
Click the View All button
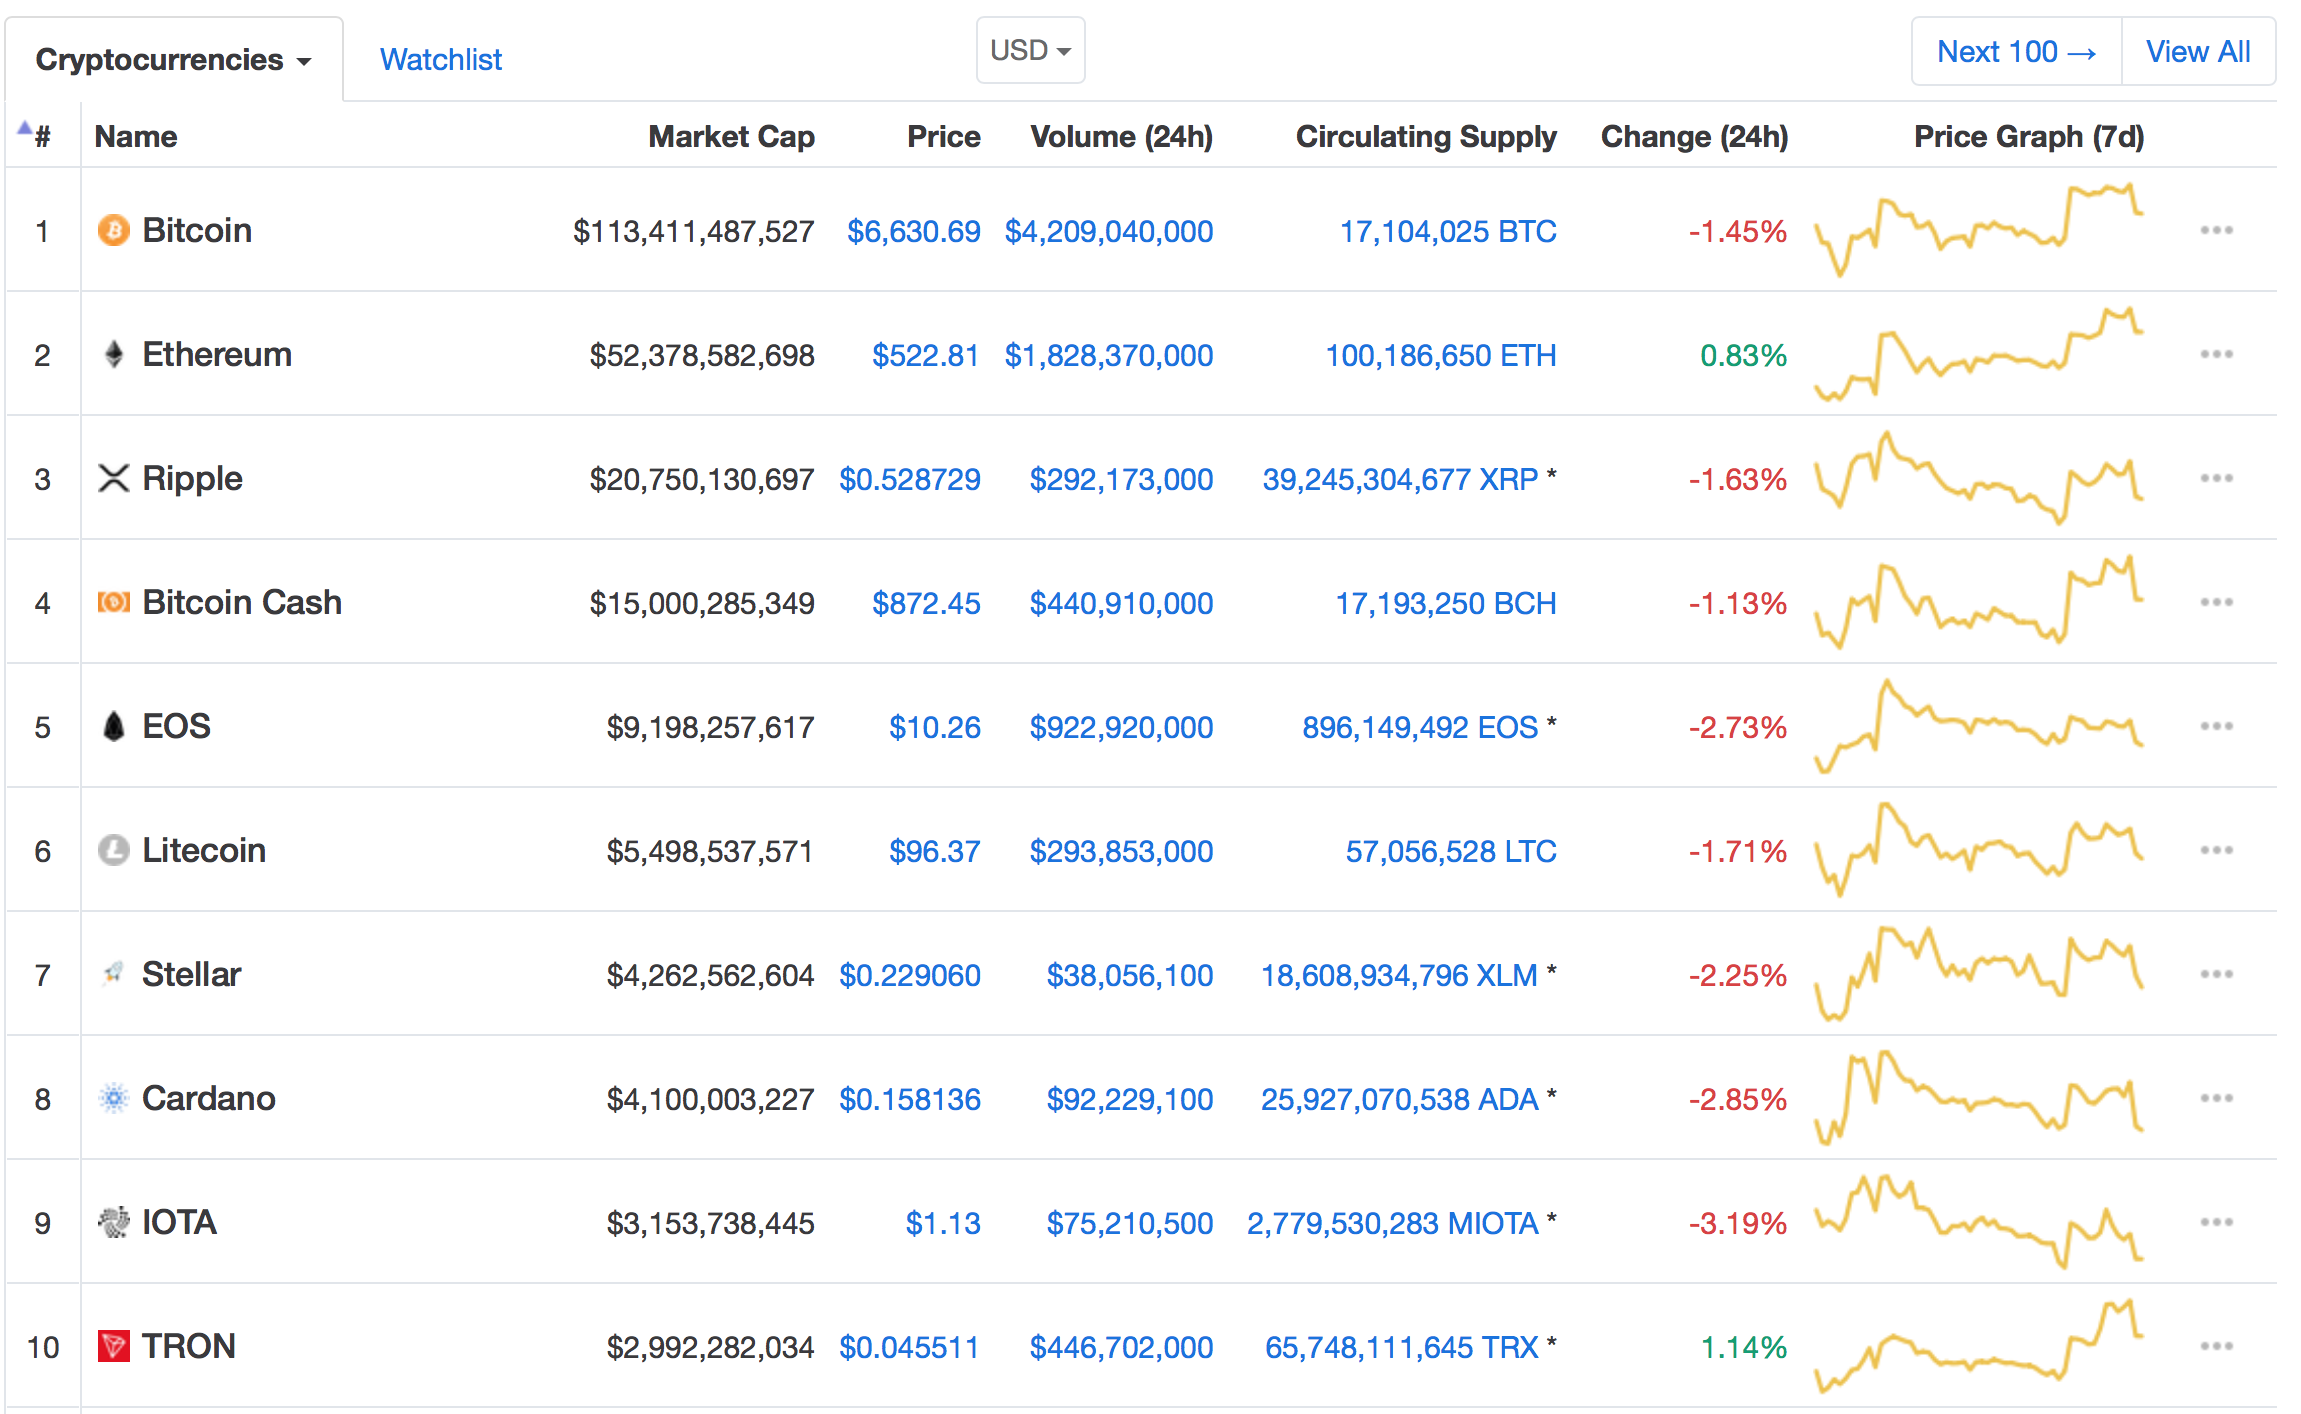click(2198, 51)
